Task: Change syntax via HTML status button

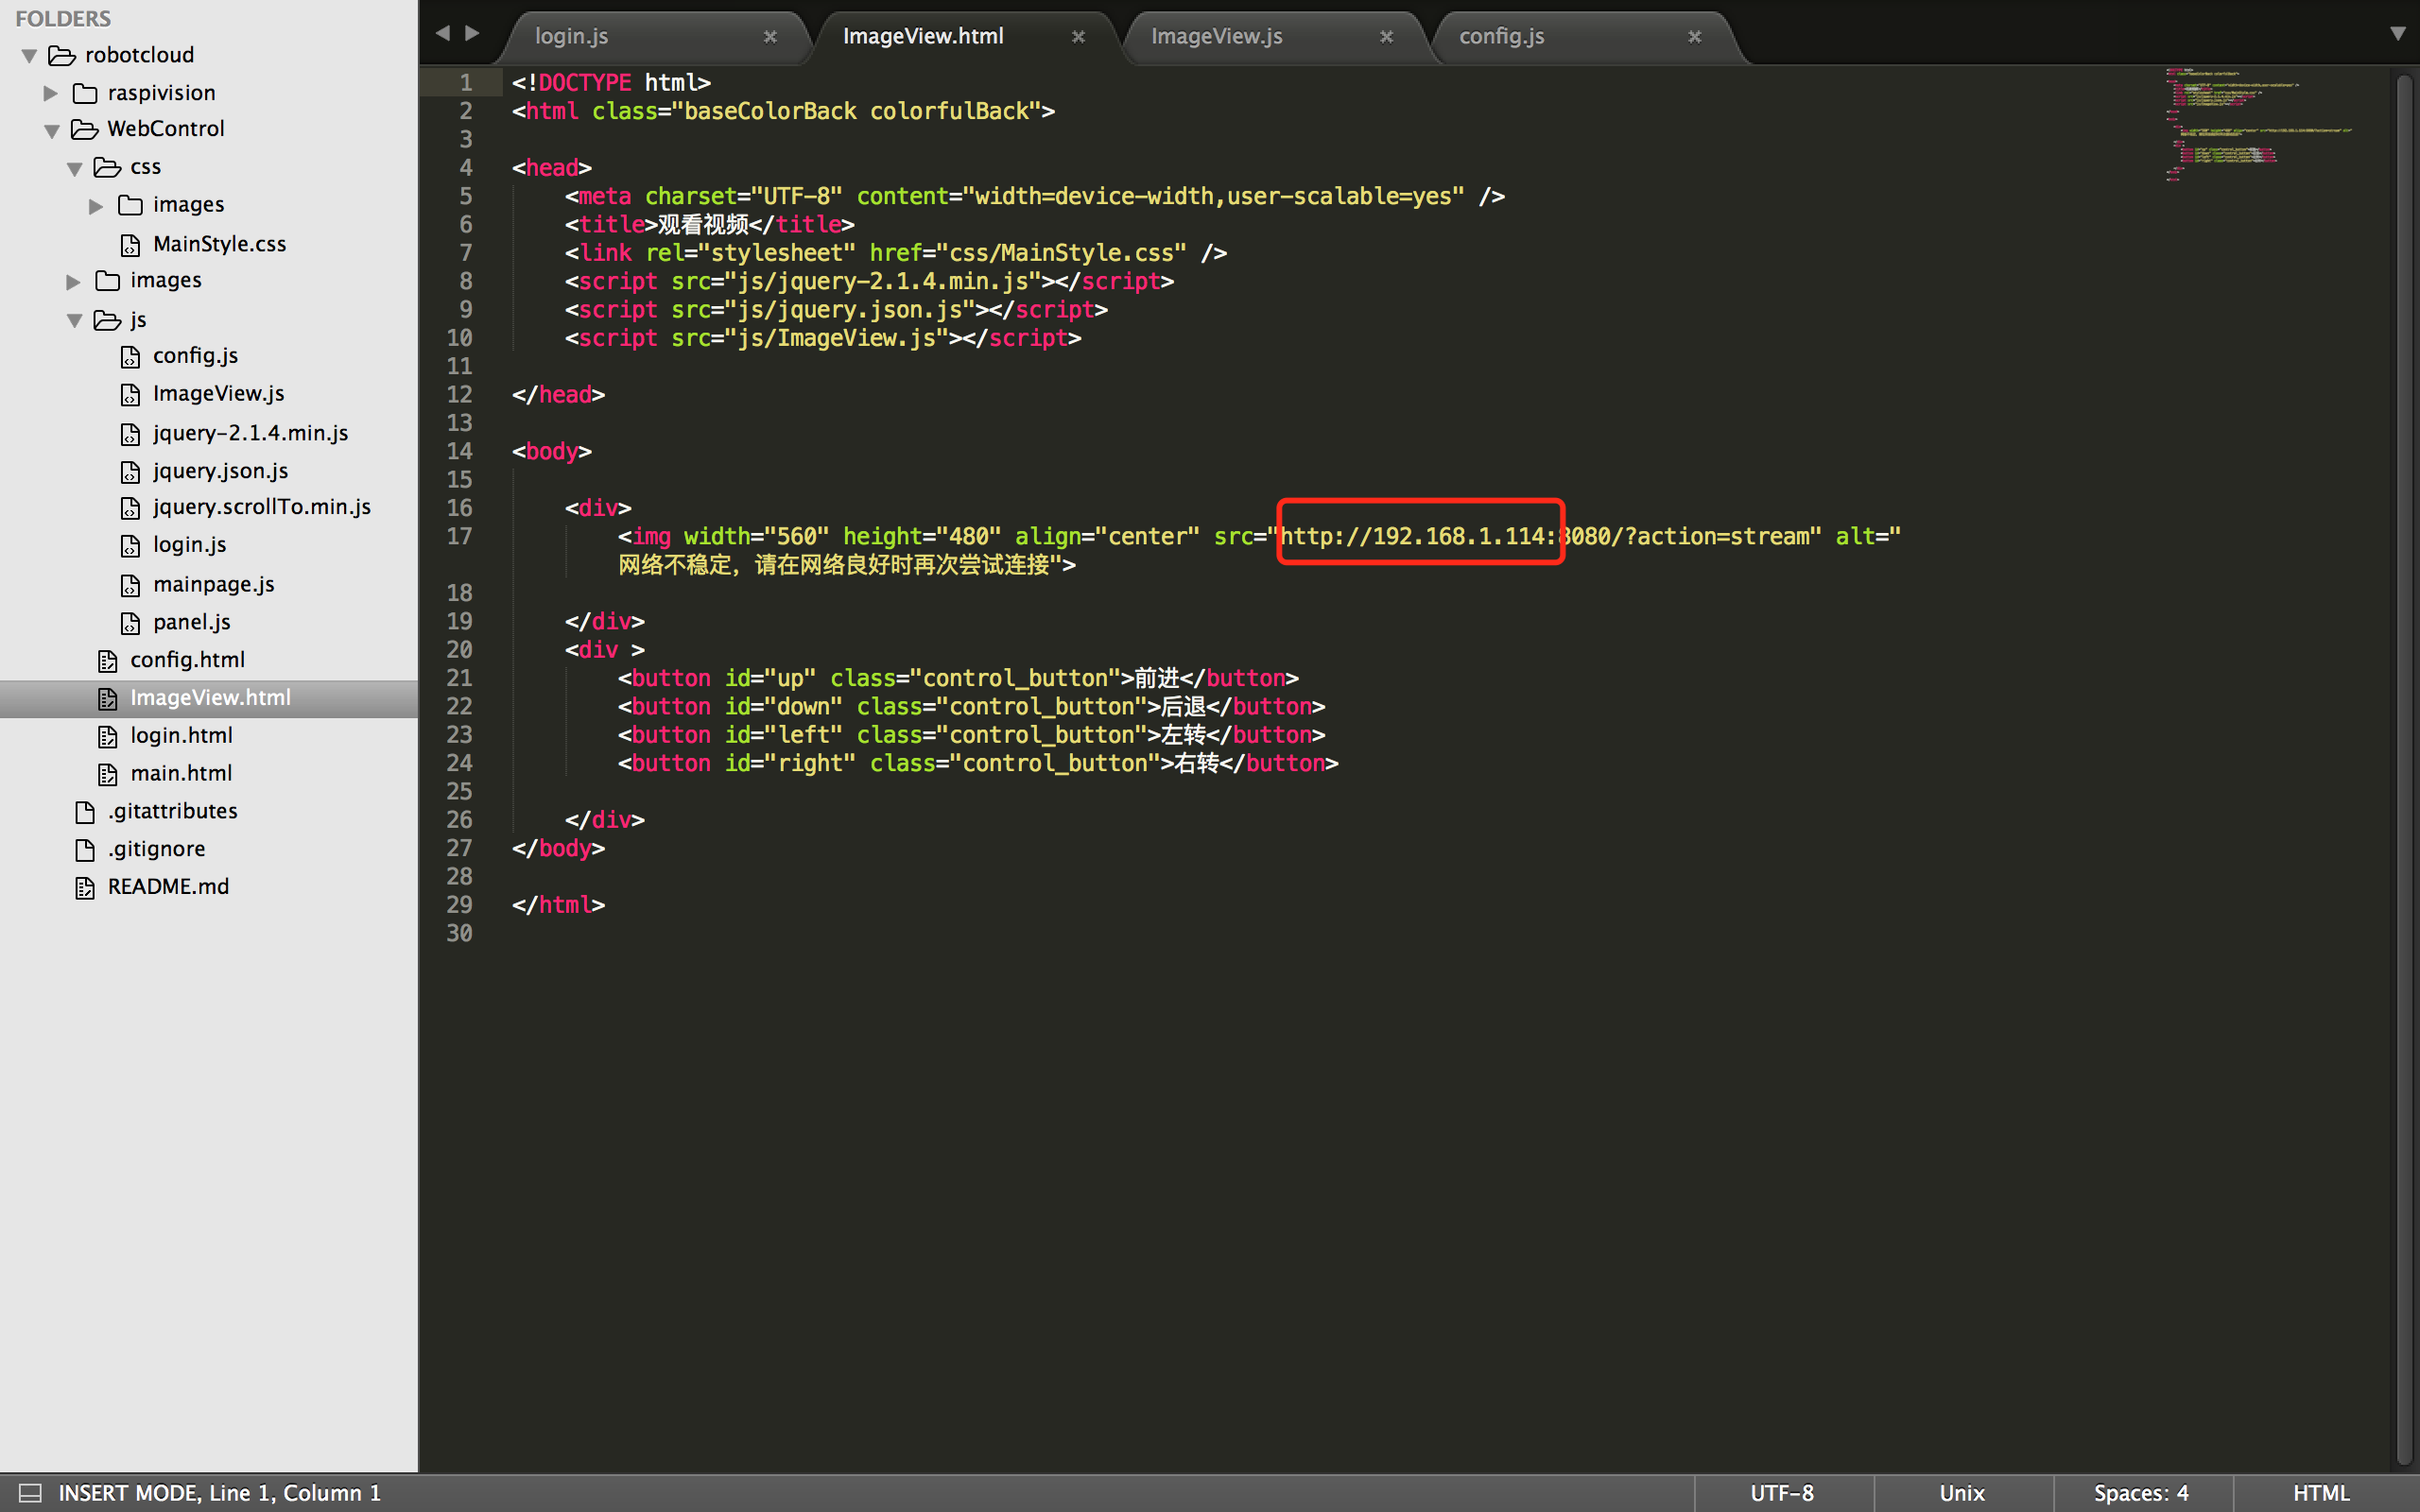Action: pyautogui.click(x=2320, y=1493)
